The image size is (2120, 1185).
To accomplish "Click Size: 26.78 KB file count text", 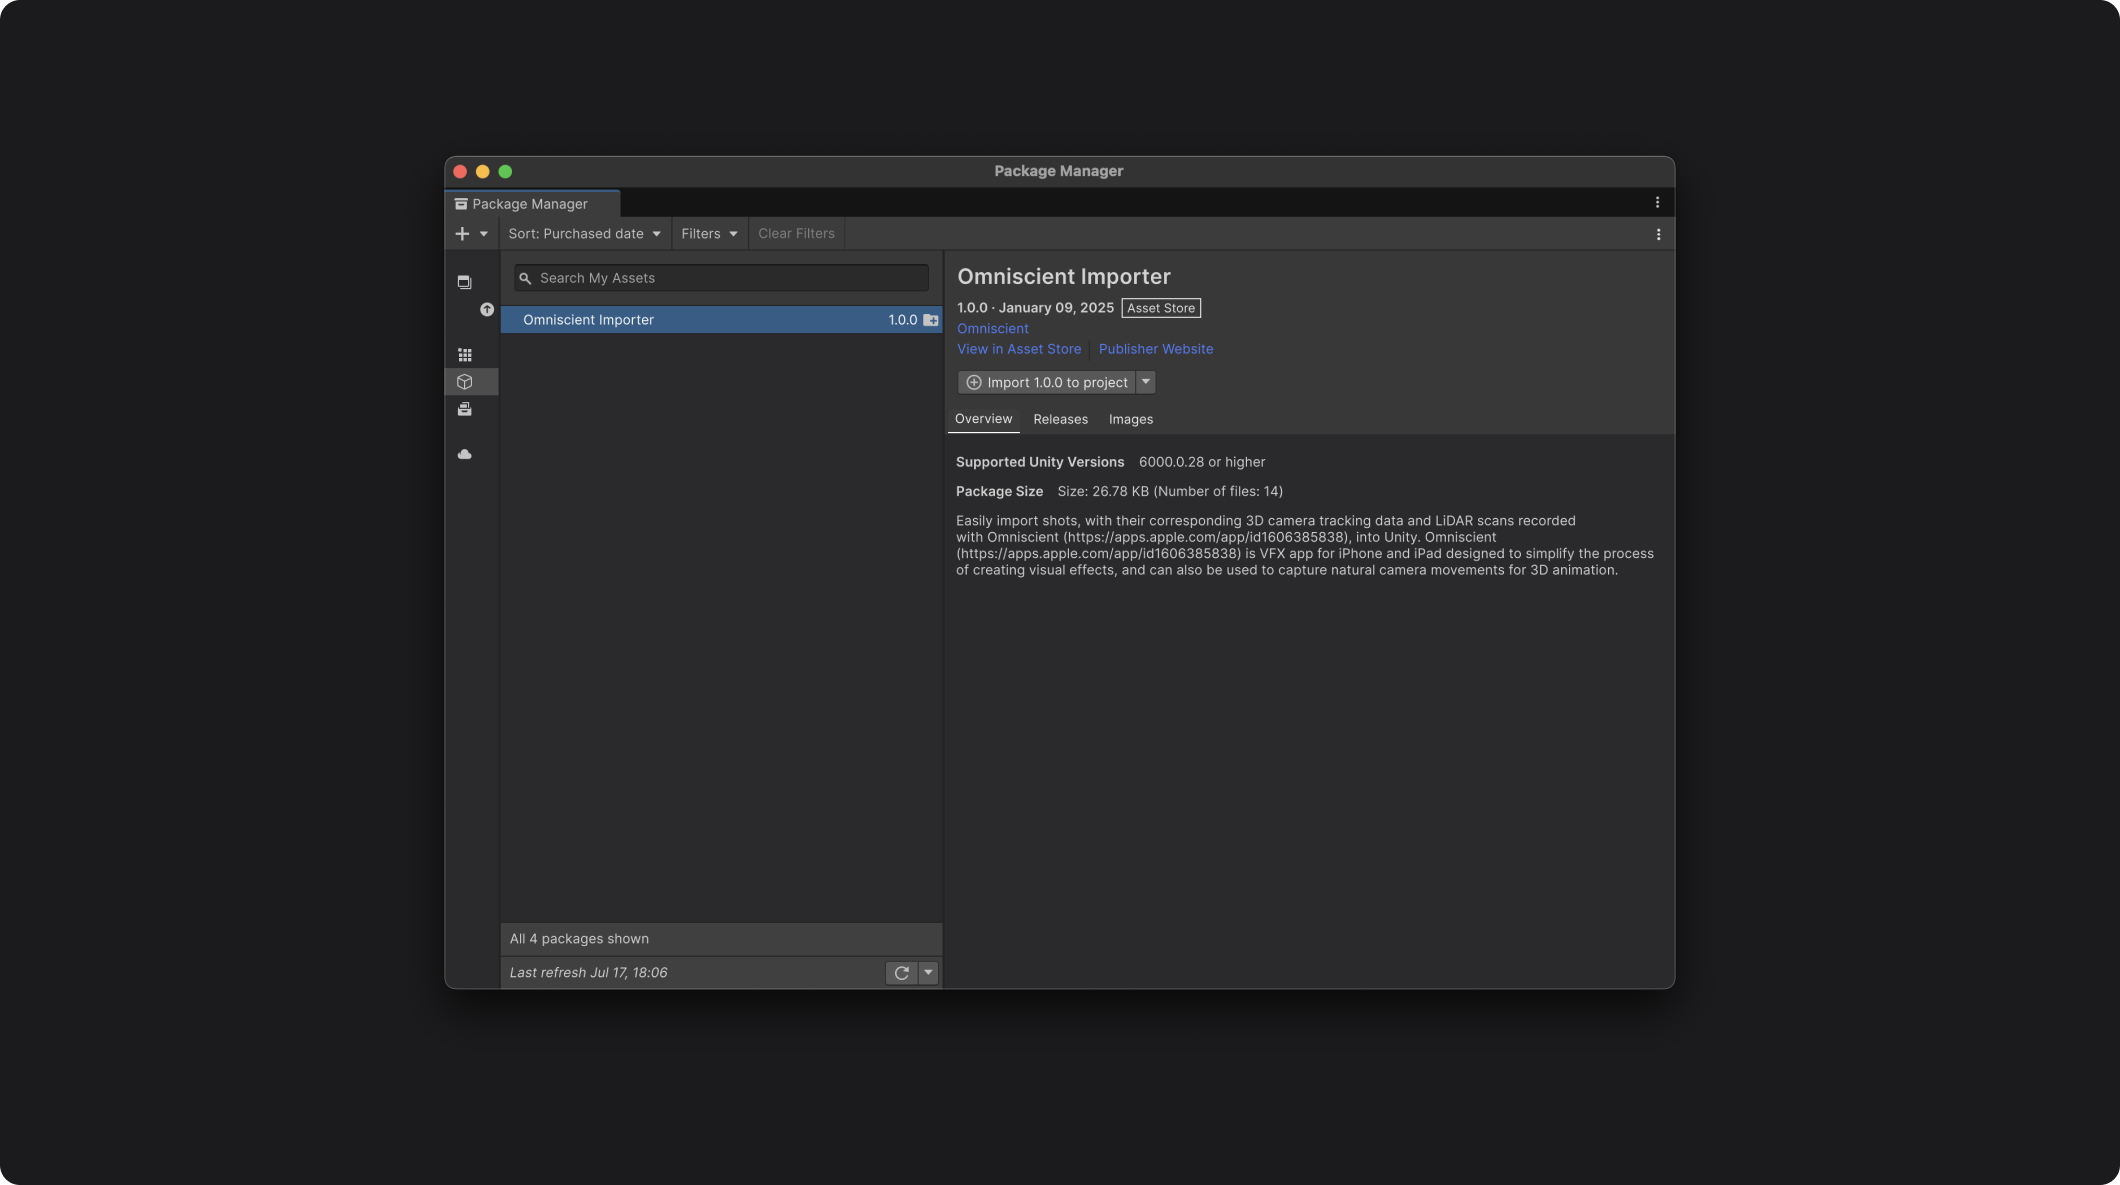I will pos(1170,491).
